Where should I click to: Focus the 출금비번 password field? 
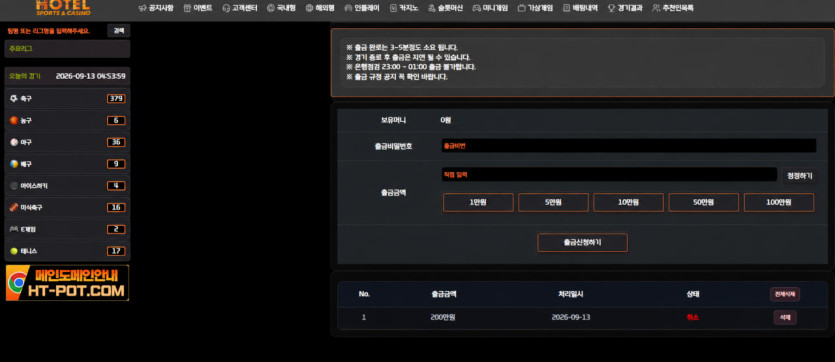point(629,146)
